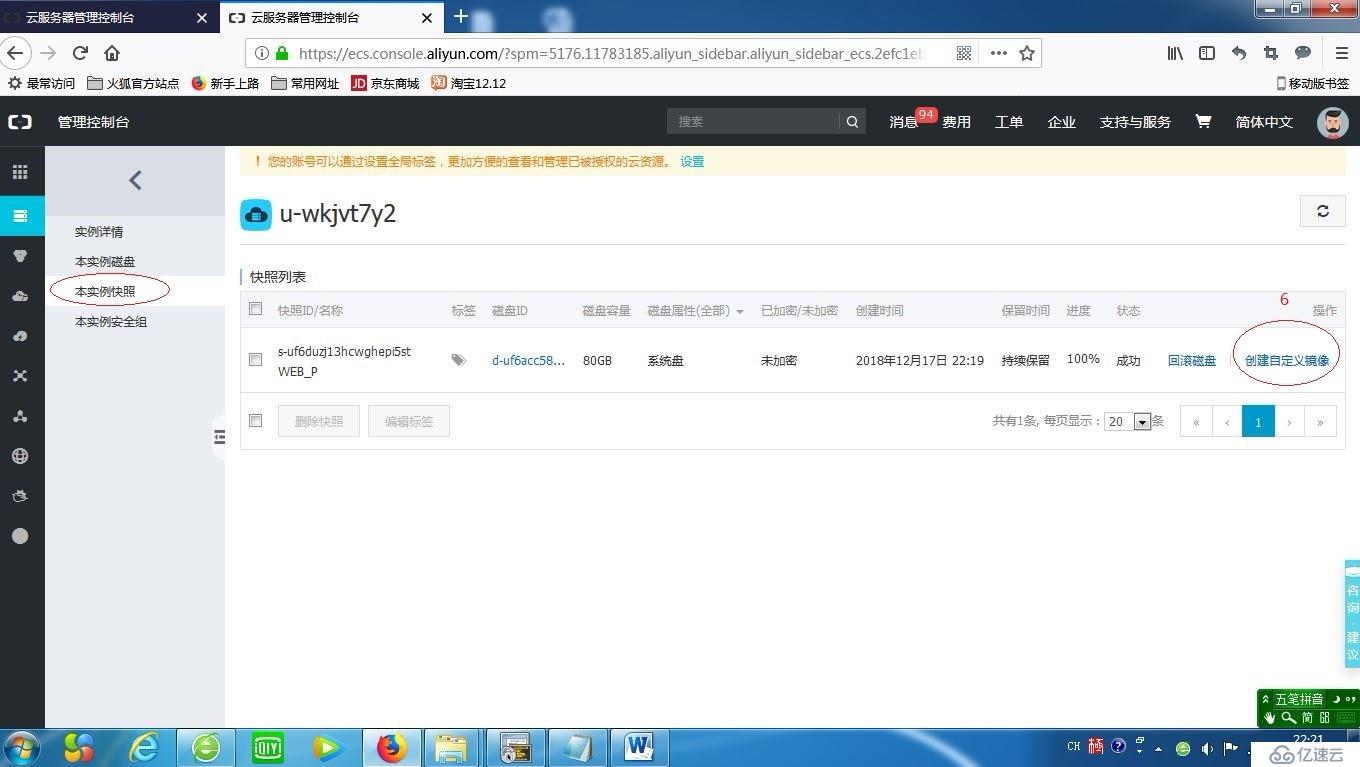Jump to the last page with » button
Image resolution: width=1360 pixels, height=767 pixels.
pyautogui.click(x=1320, y=421)
